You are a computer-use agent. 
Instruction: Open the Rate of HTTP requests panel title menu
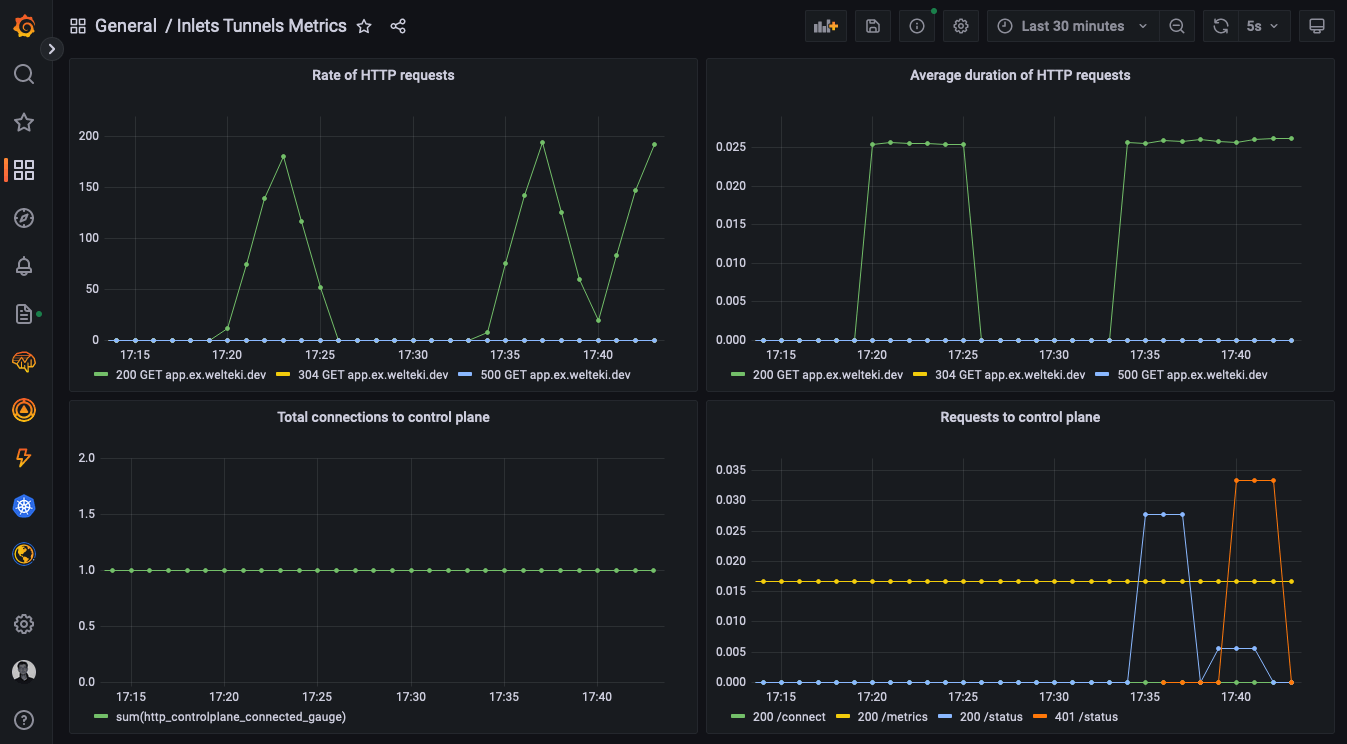pos(383,75)
